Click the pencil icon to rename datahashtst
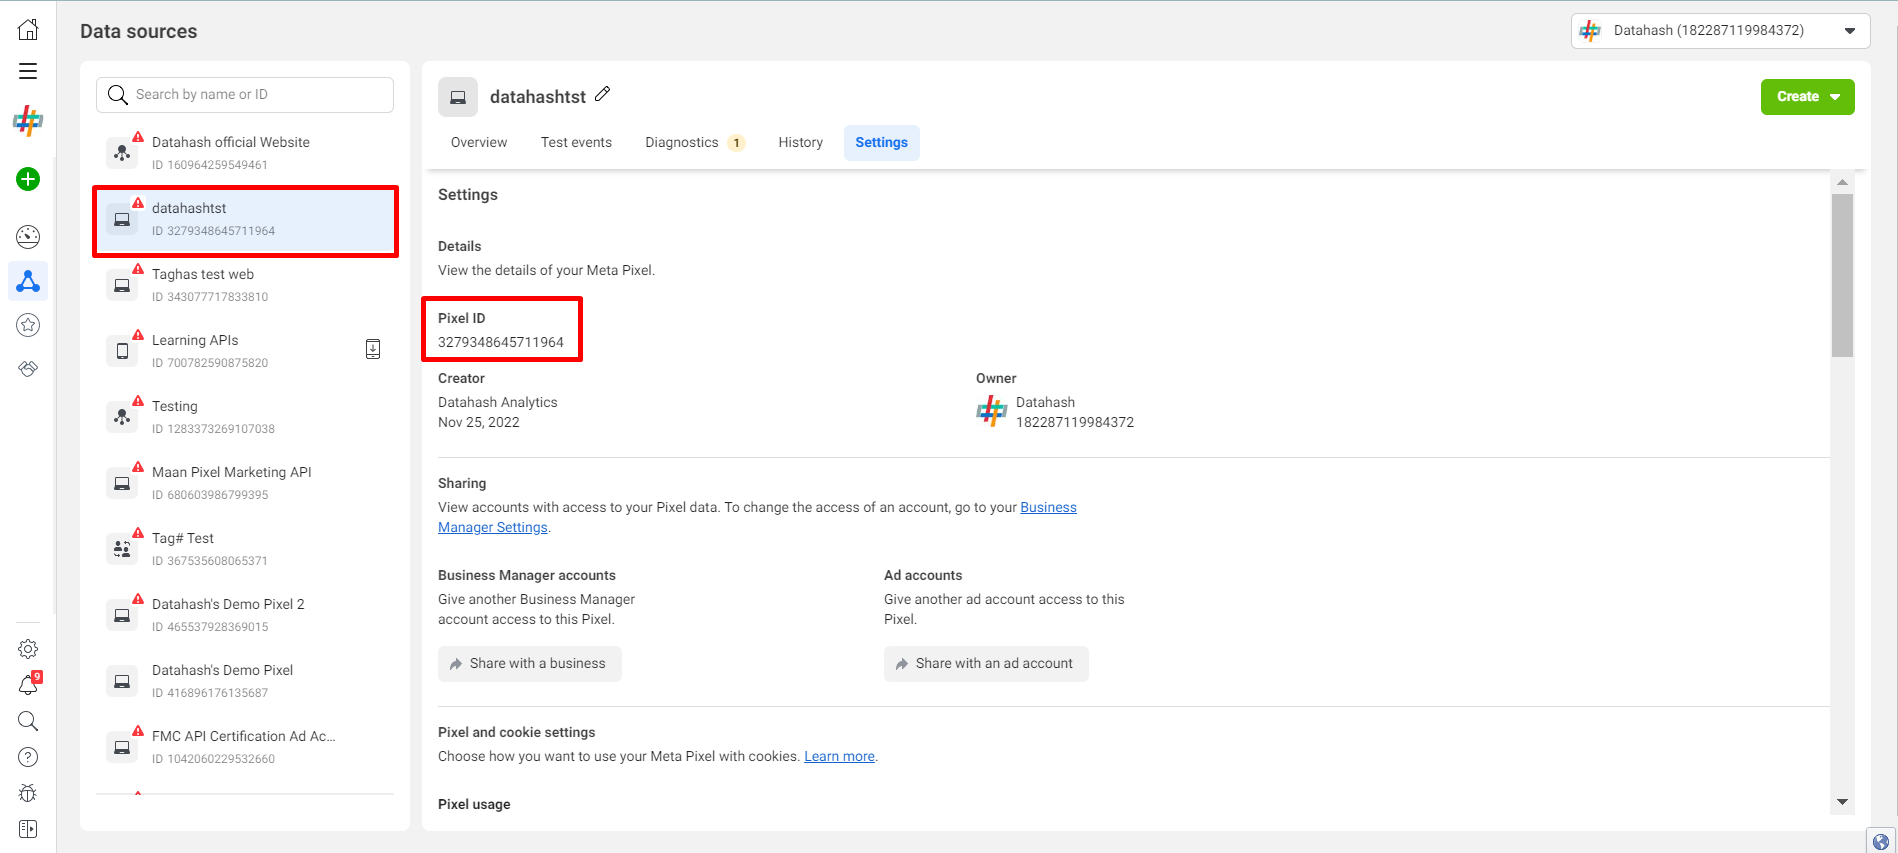Viewport: 1898px width, 853px height. click(x=602, y=94)
